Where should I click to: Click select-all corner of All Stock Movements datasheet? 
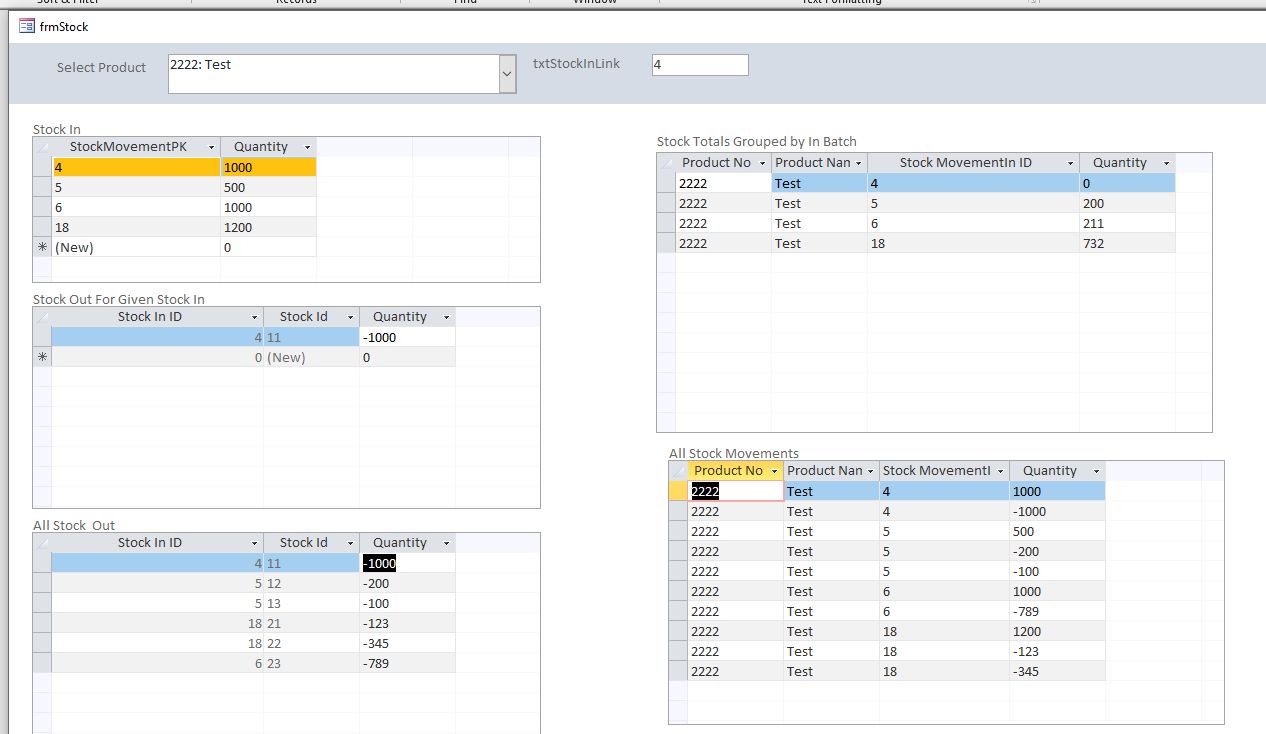[x=678, y=471]
